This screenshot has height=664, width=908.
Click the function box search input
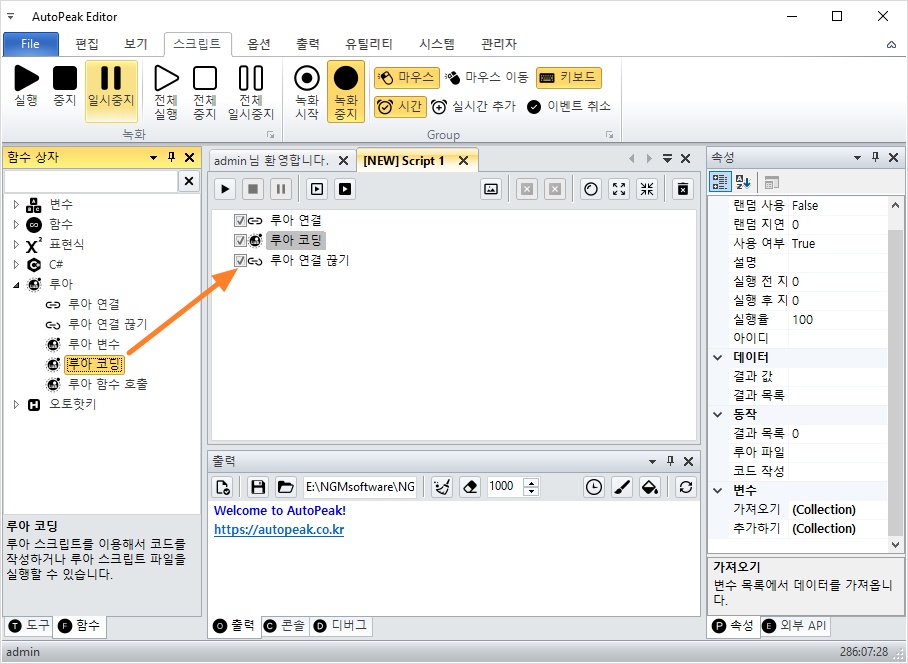pos(91,181)
